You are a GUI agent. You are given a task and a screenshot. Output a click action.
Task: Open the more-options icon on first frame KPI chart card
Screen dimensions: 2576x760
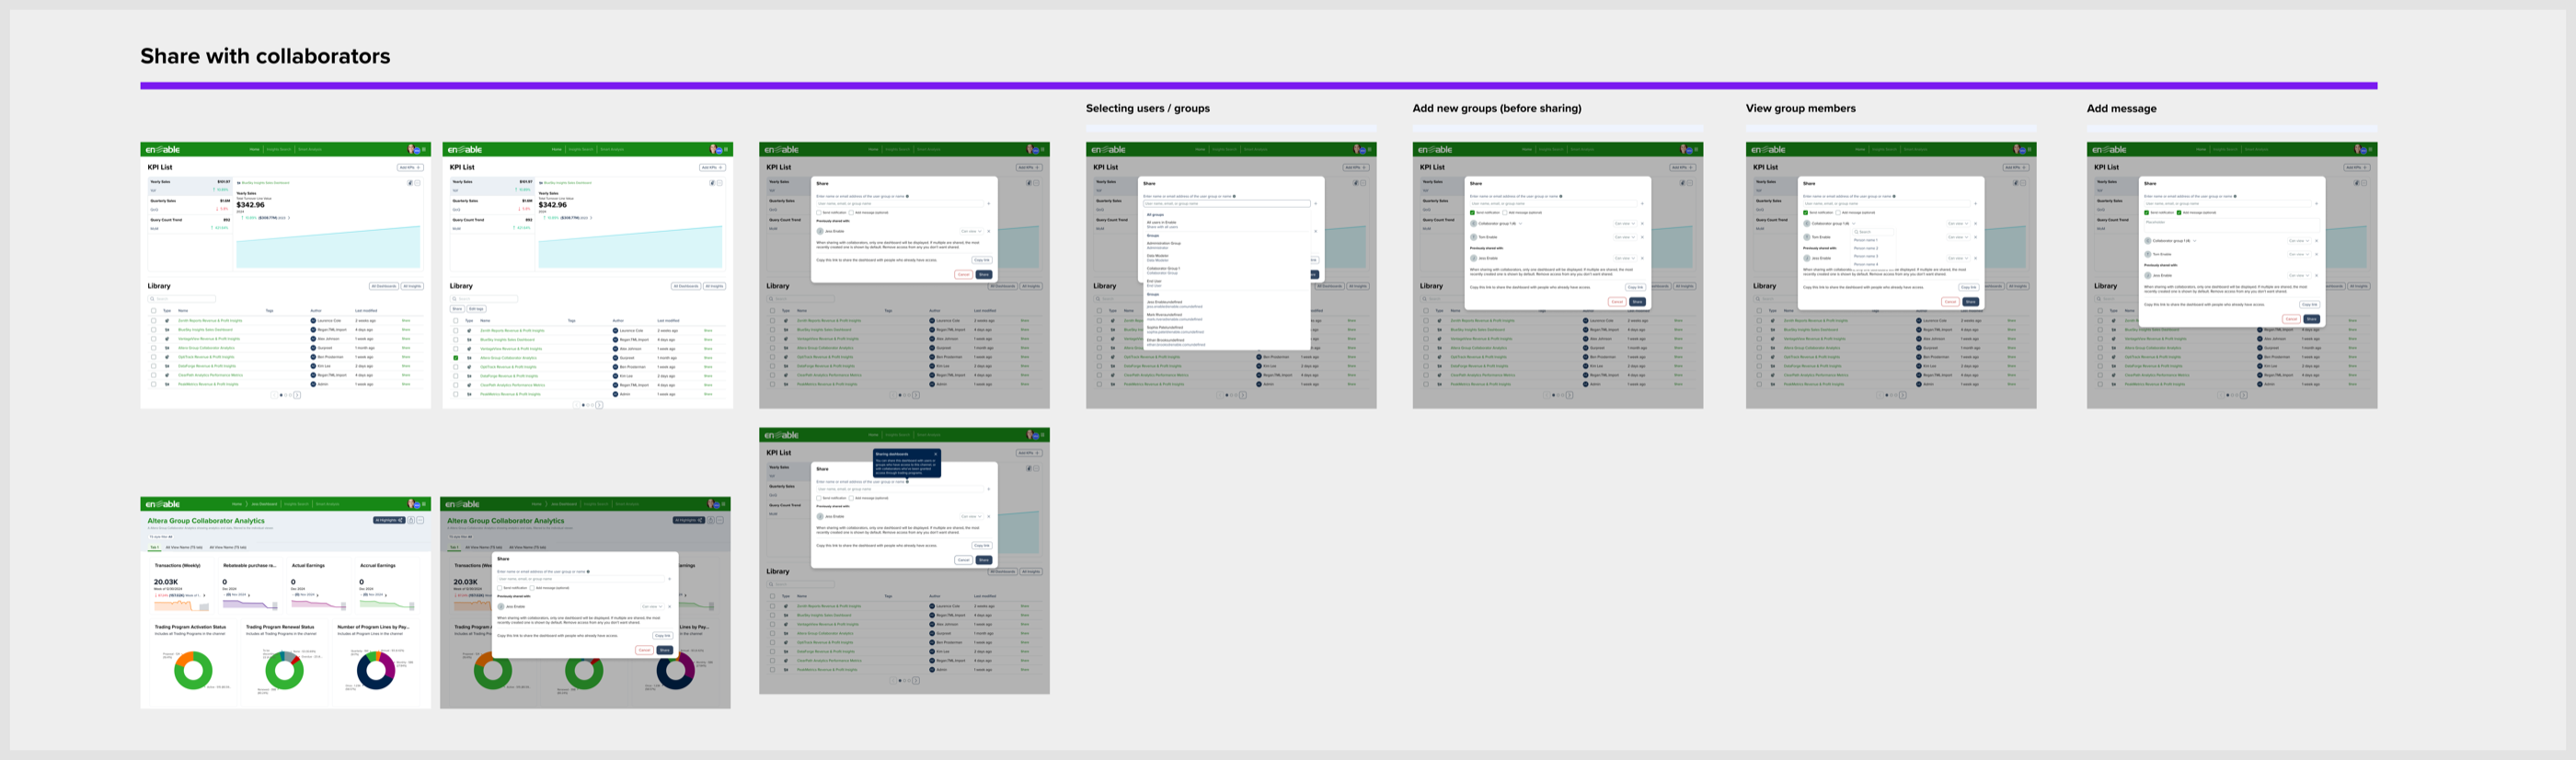click(418, 183)
